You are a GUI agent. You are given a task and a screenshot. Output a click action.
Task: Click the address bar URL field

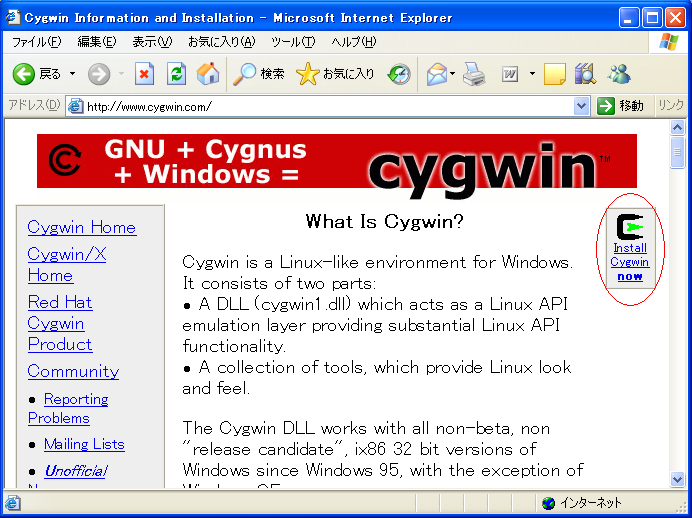click(329, 106)
